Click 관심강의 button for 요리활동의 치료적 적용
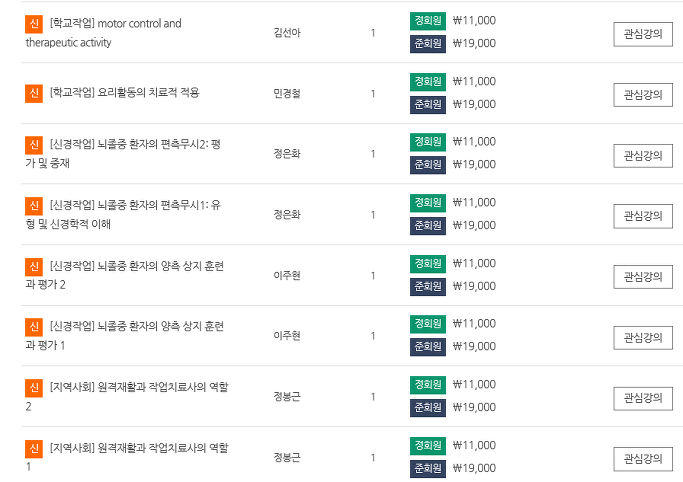This screenshot has height=482, width=683. point(643,95)
